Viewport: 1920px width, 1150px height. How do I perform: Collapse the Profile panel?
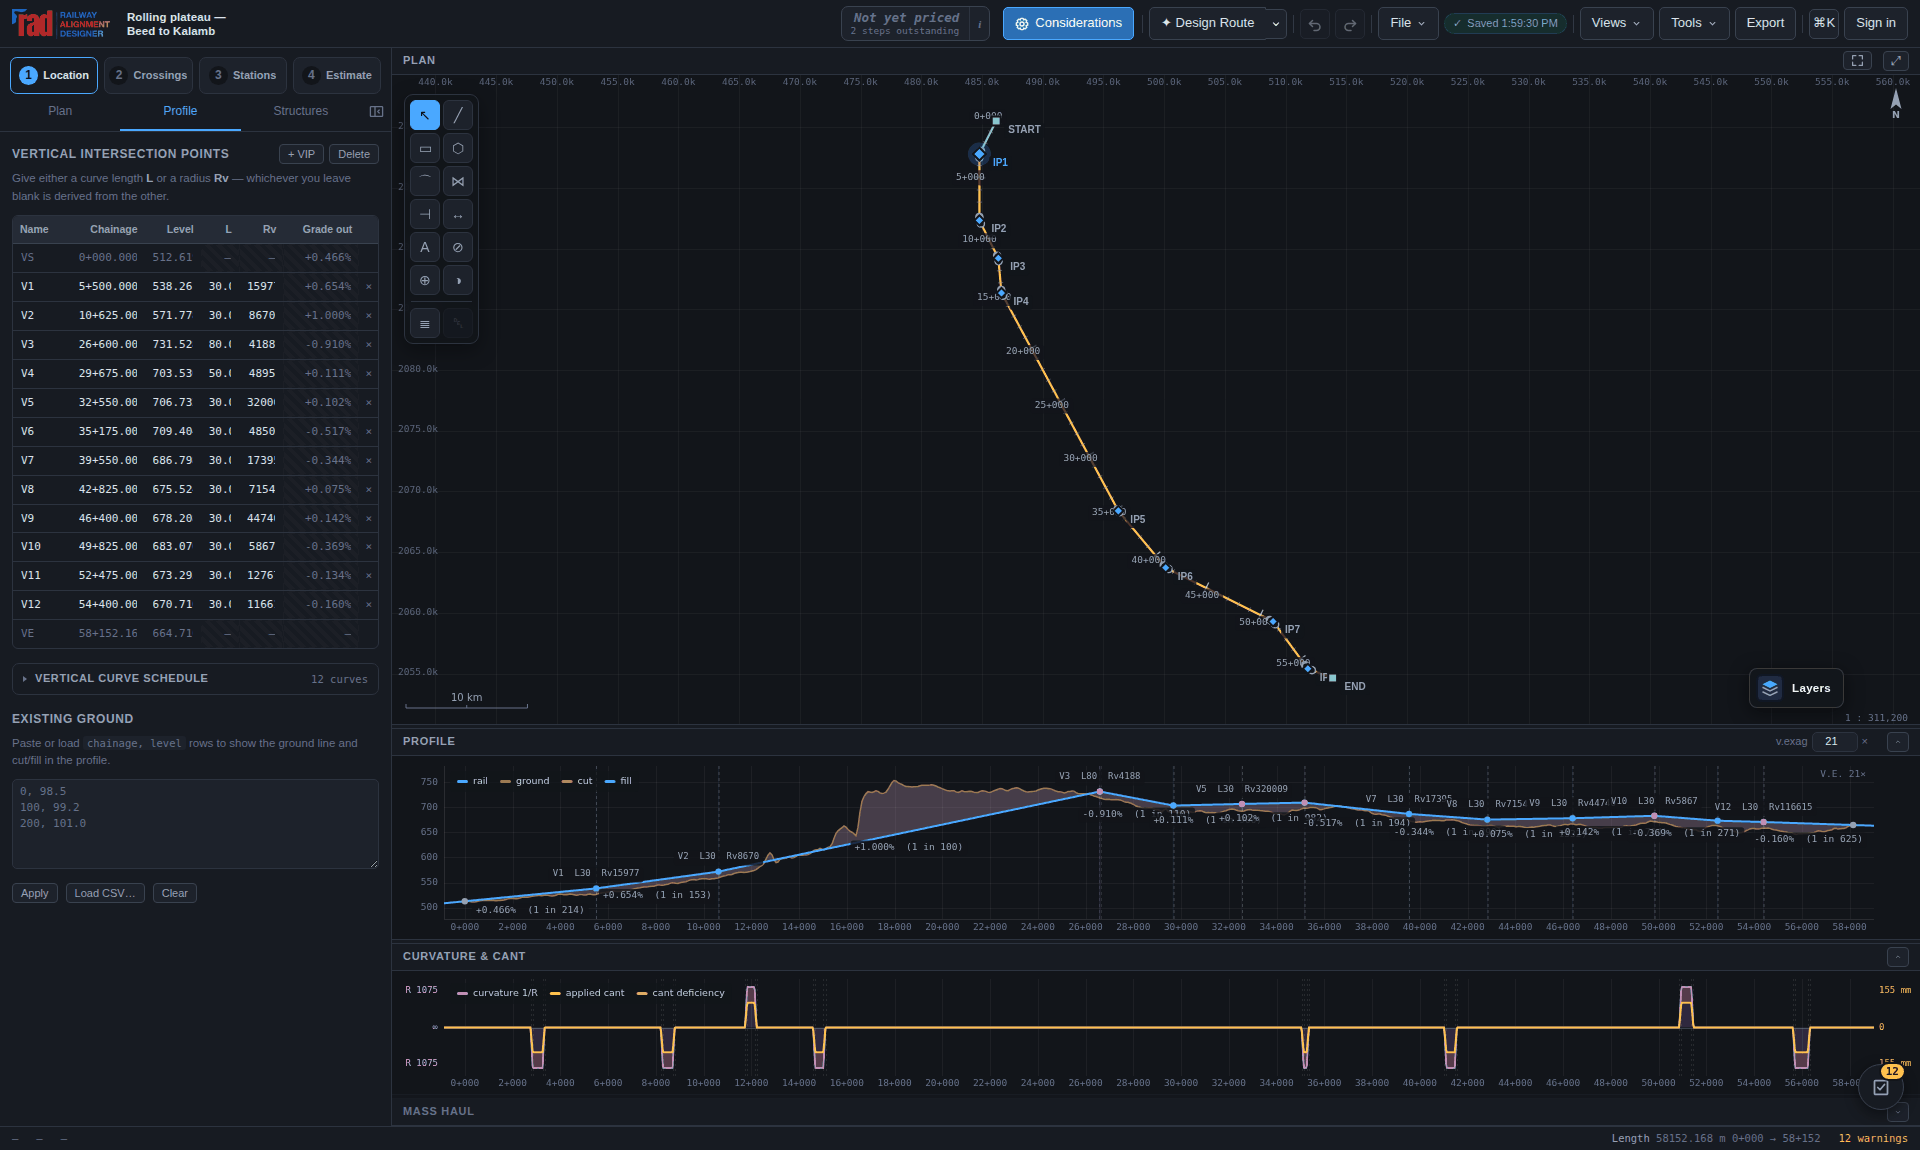[1898, 742]
